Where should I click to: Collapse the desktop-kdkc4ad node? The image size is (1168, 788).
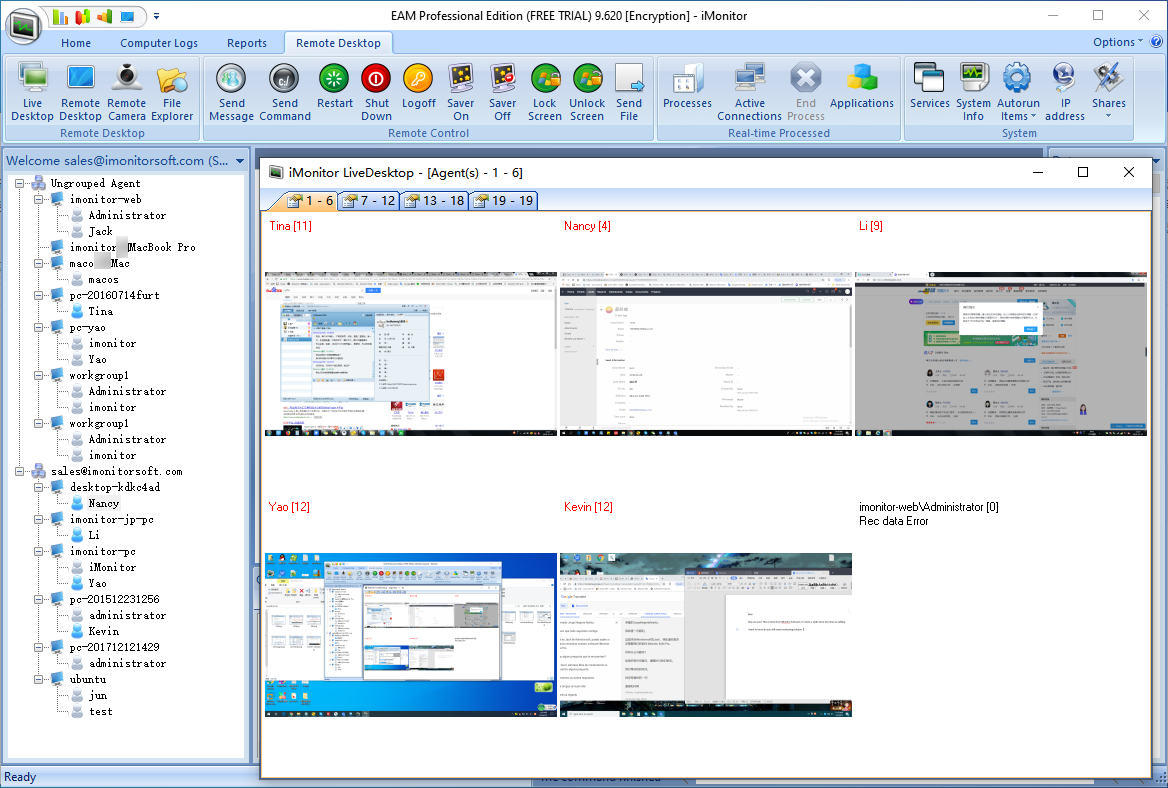tap(38, 487)
